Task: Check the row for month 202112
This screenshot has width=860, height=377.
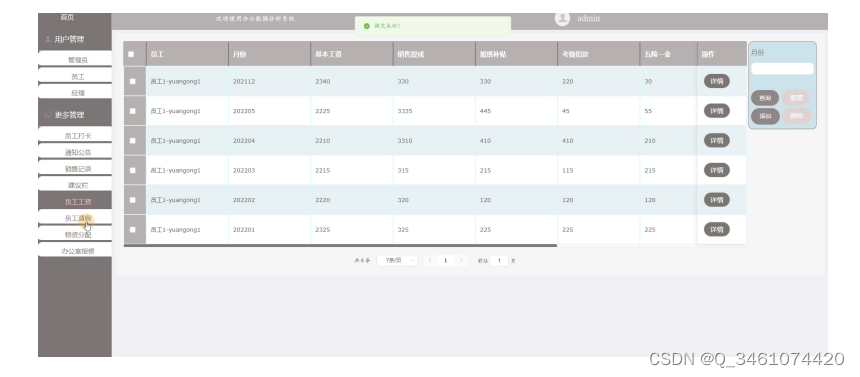Action: [x=132, y=81]
